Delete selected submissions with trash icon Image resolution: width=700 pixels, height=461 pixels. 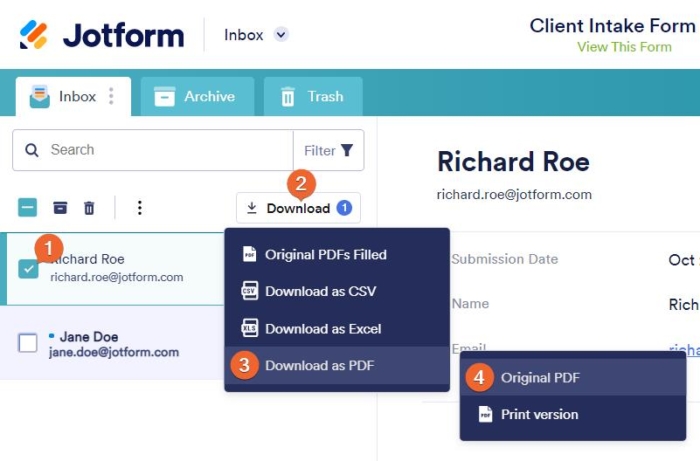89,208
